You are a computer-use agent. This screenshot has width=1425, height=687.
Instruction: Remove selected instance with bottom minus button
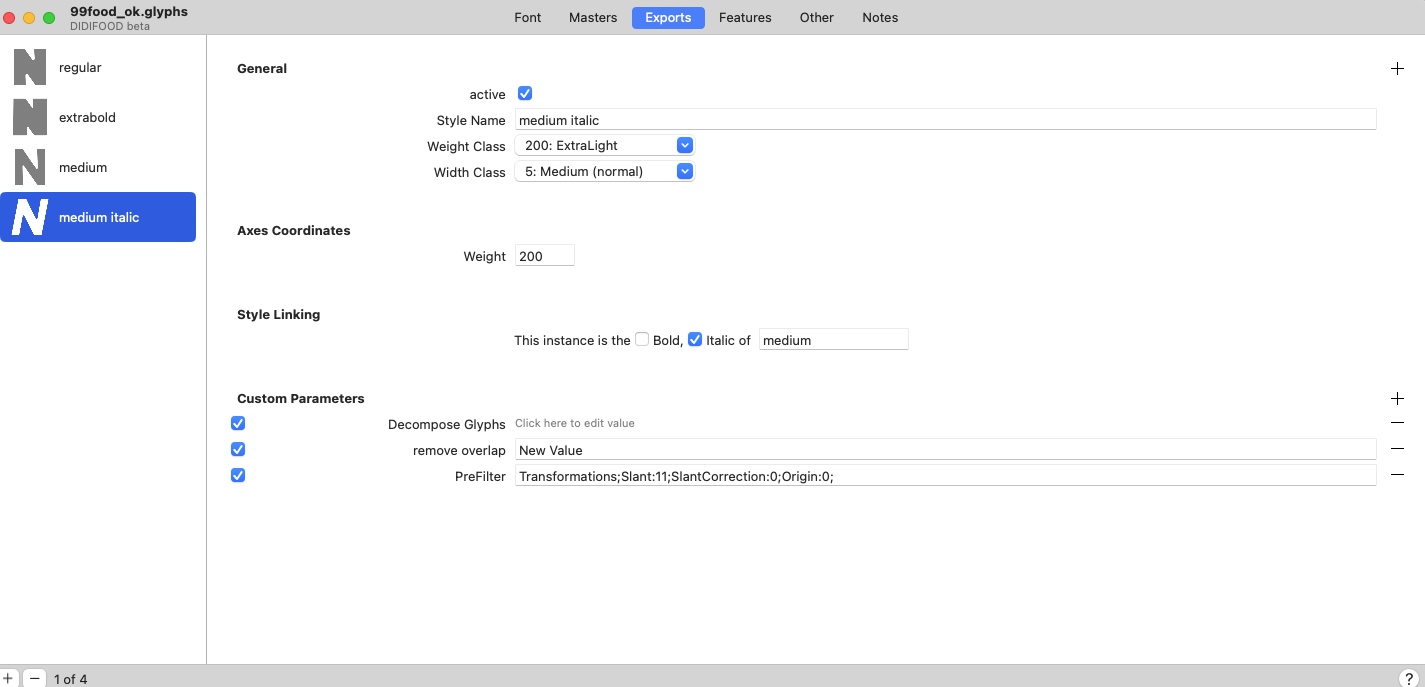tap(34, 678)
